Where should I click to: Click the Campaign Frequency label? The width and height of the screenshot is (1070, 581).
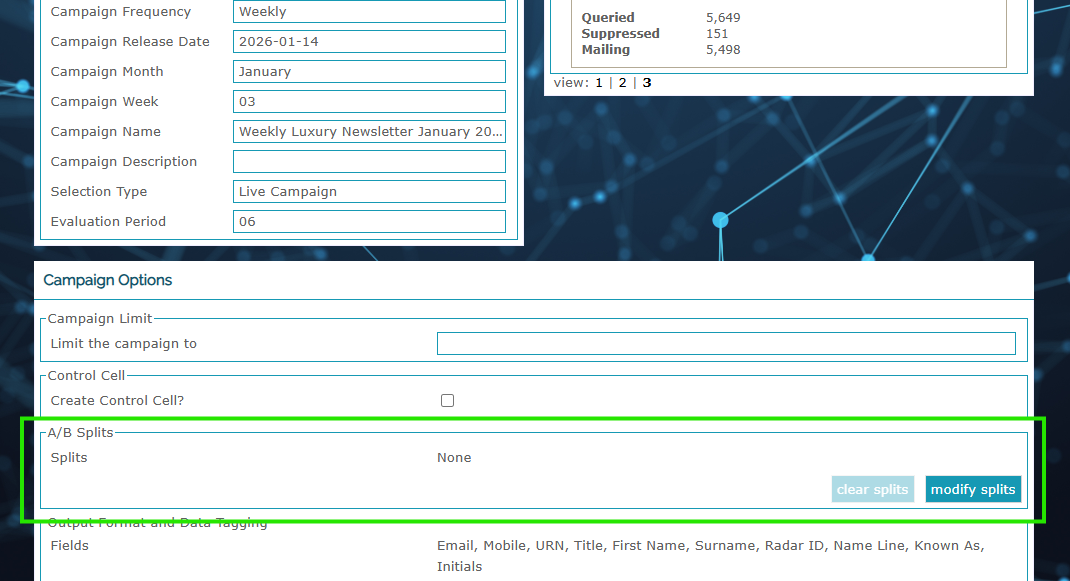121,12
